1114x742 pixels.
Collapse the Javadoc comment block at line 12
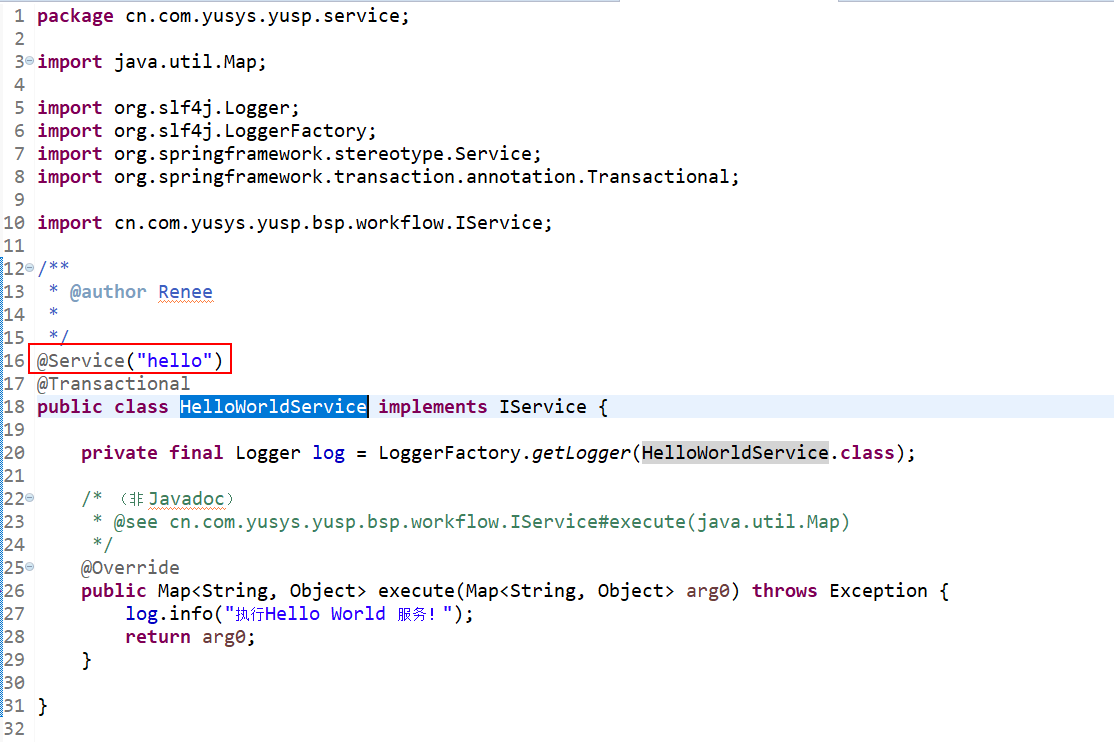[29, 269]
